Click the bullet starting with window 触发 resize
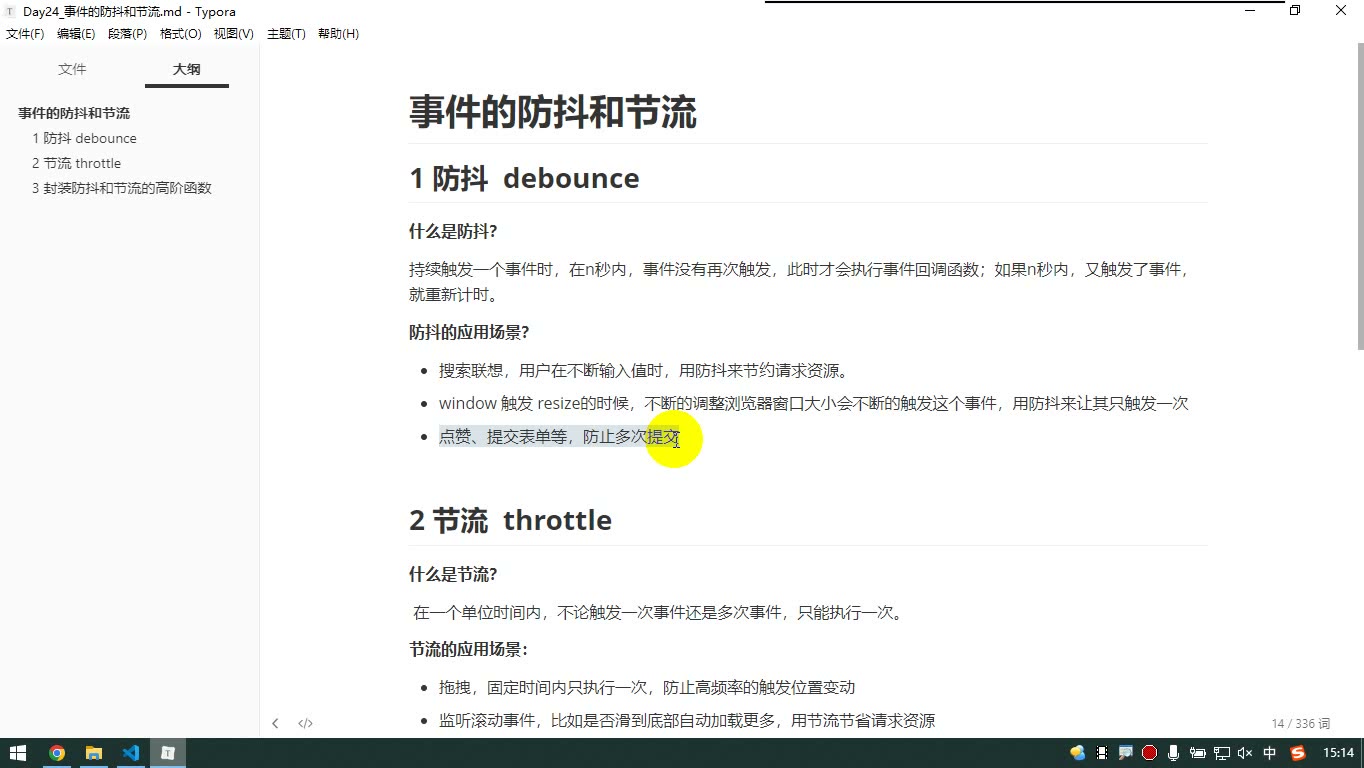The height and width of the screenshot is (768, 1364). pos(813,403)
